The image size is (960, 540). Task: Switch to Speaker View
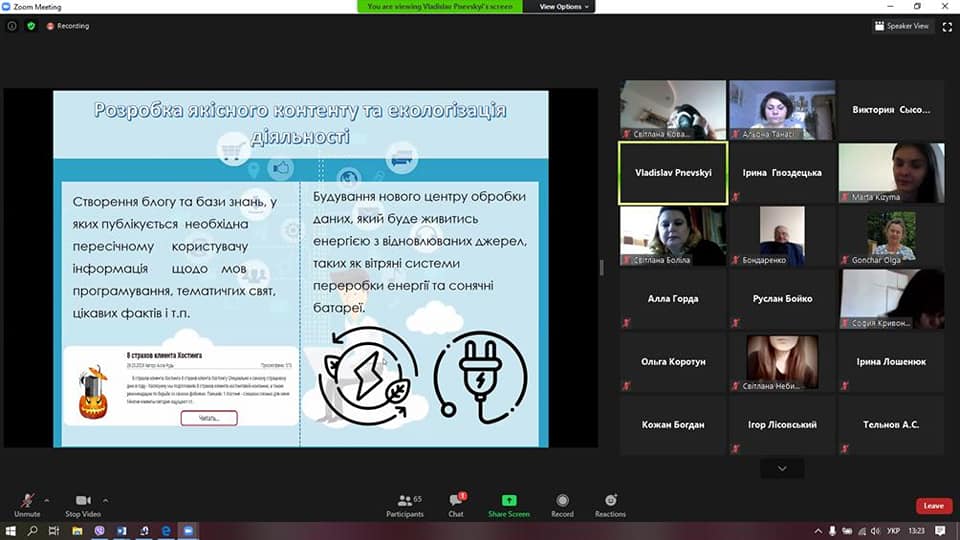[x=902, y=26]
